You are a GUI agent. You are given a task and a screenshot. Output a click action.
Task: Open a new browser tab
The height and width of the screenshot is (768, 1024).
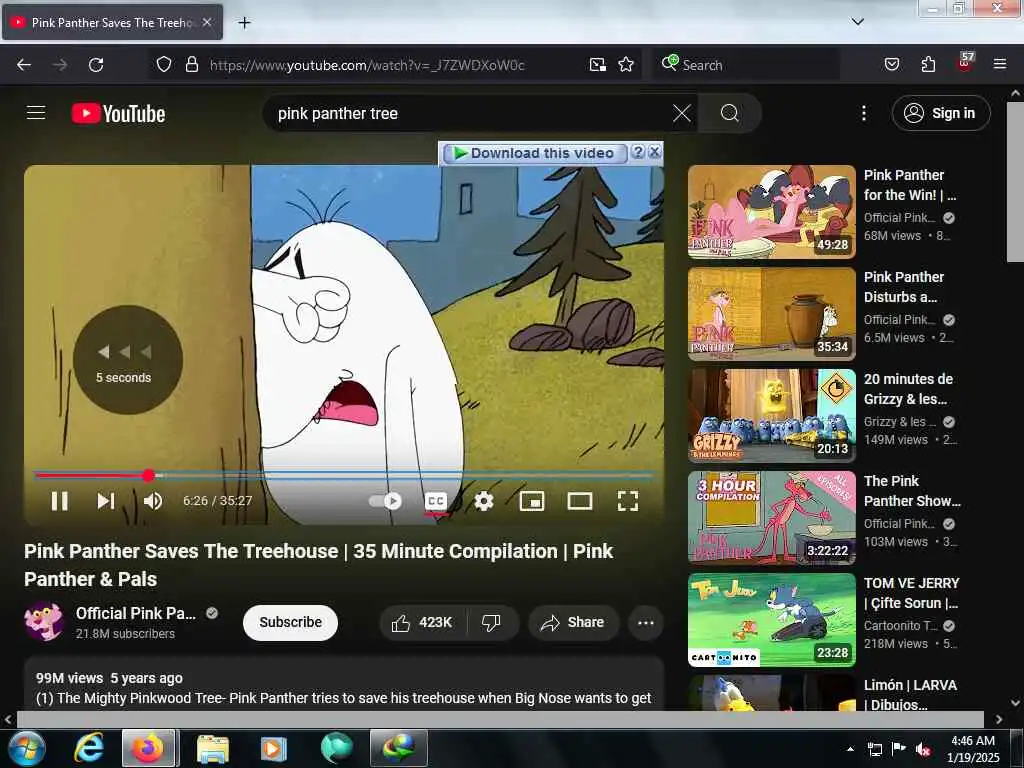coord(244,23)
